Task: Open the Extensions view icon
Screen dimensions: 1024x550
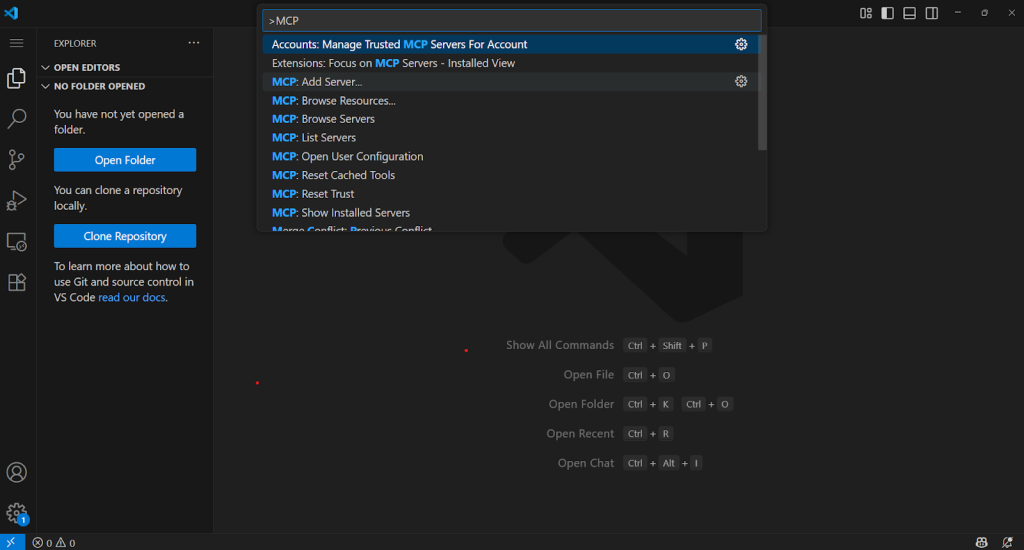Action: pyautogui.click(x=16, y=283)
